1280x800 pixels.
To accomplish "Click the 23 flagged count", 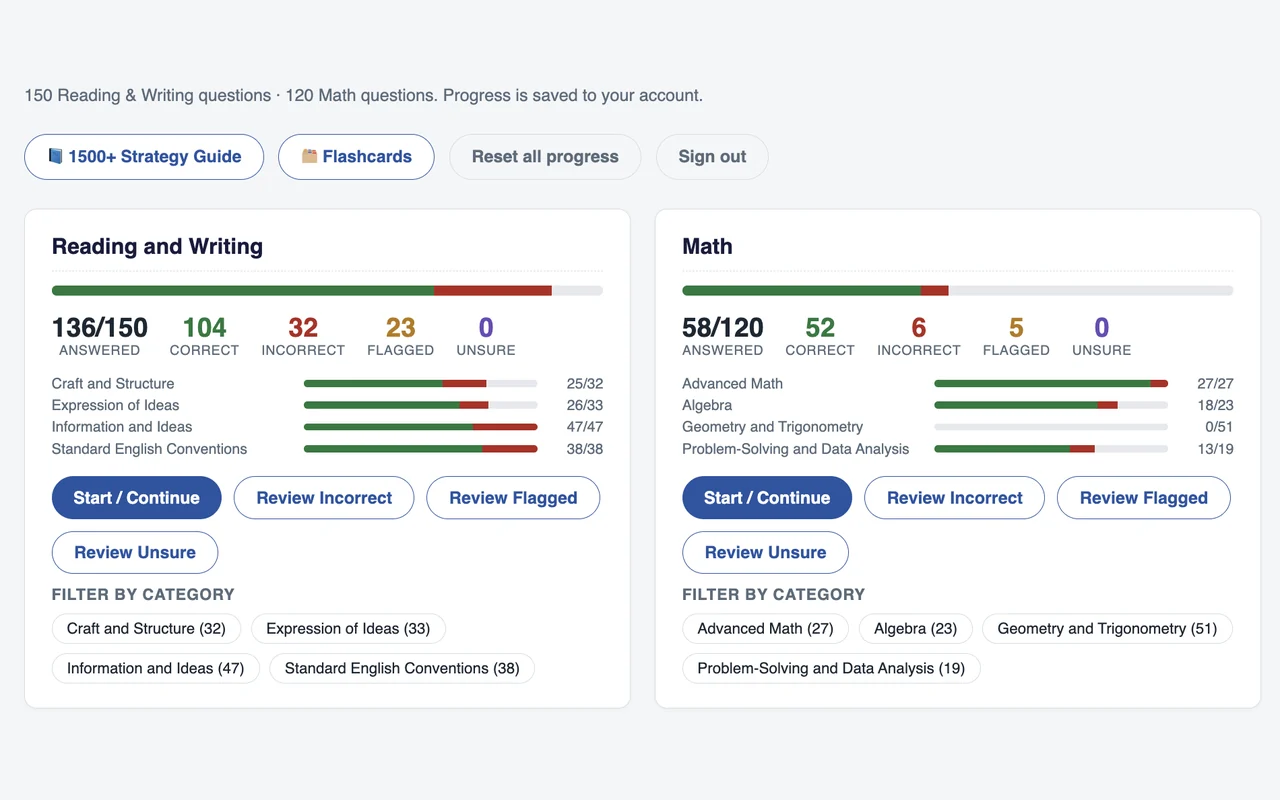I will (400, 327).
